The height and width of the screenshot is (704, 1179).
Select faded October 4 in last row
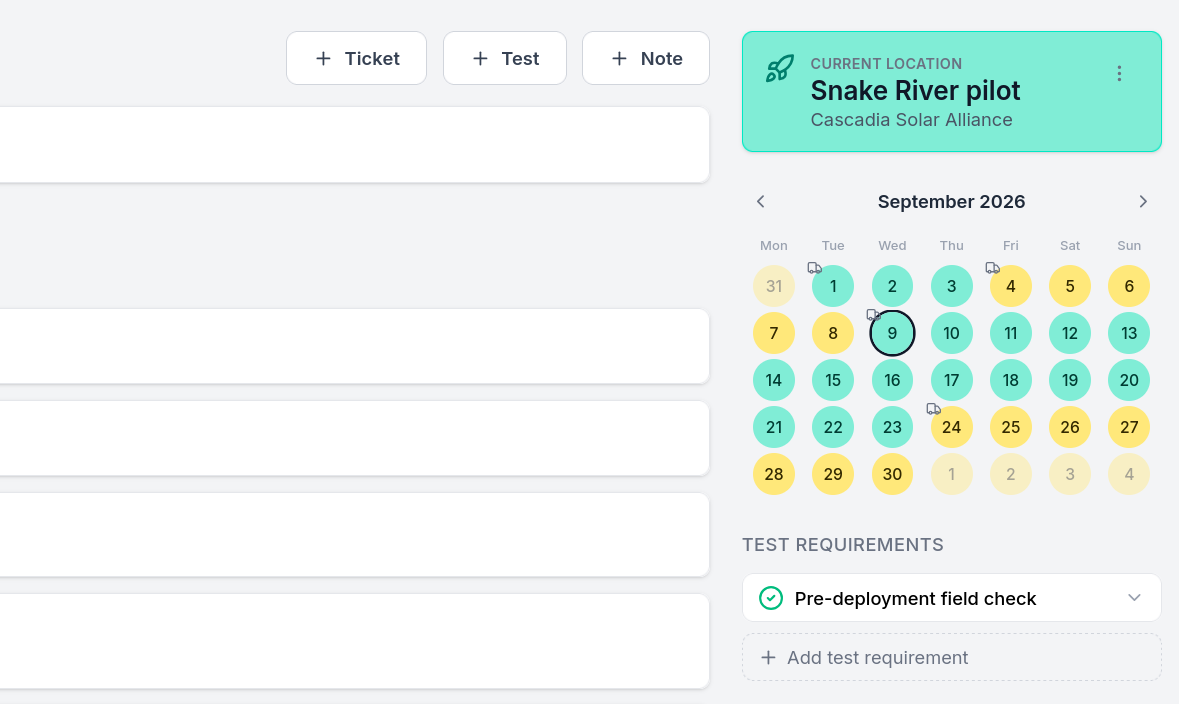tap(1129, 474)
